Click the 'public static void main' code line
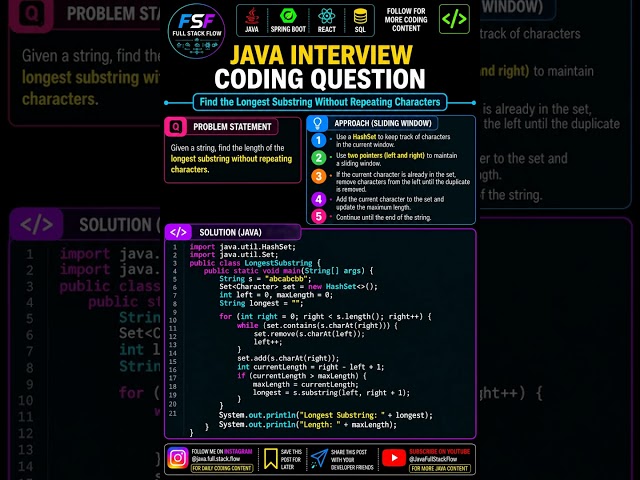 point(289,271)
